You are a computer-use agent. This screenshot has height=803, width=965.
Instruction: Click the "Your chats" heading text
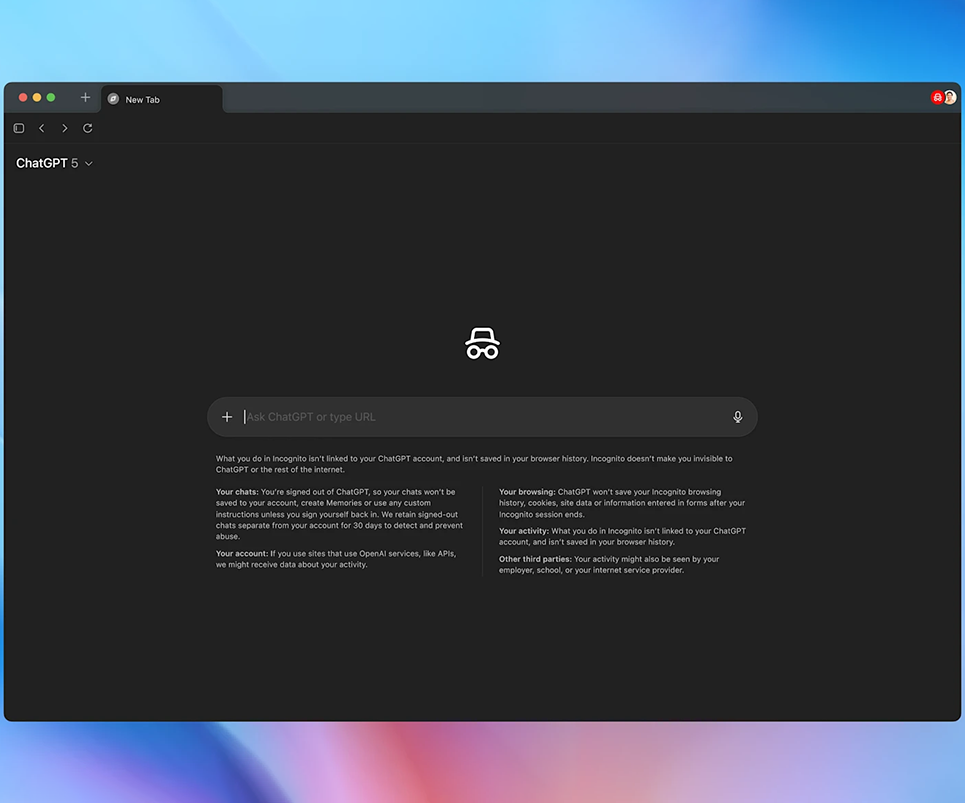(237, 492)
